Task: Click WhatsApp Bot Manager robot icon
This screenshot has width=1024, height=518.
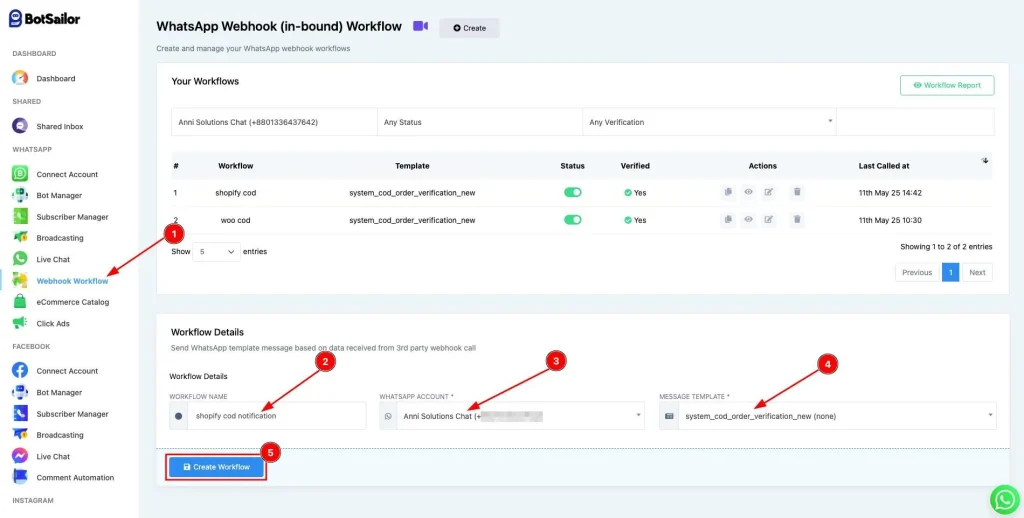Action: pyautogui.click(x=20, y=195)
